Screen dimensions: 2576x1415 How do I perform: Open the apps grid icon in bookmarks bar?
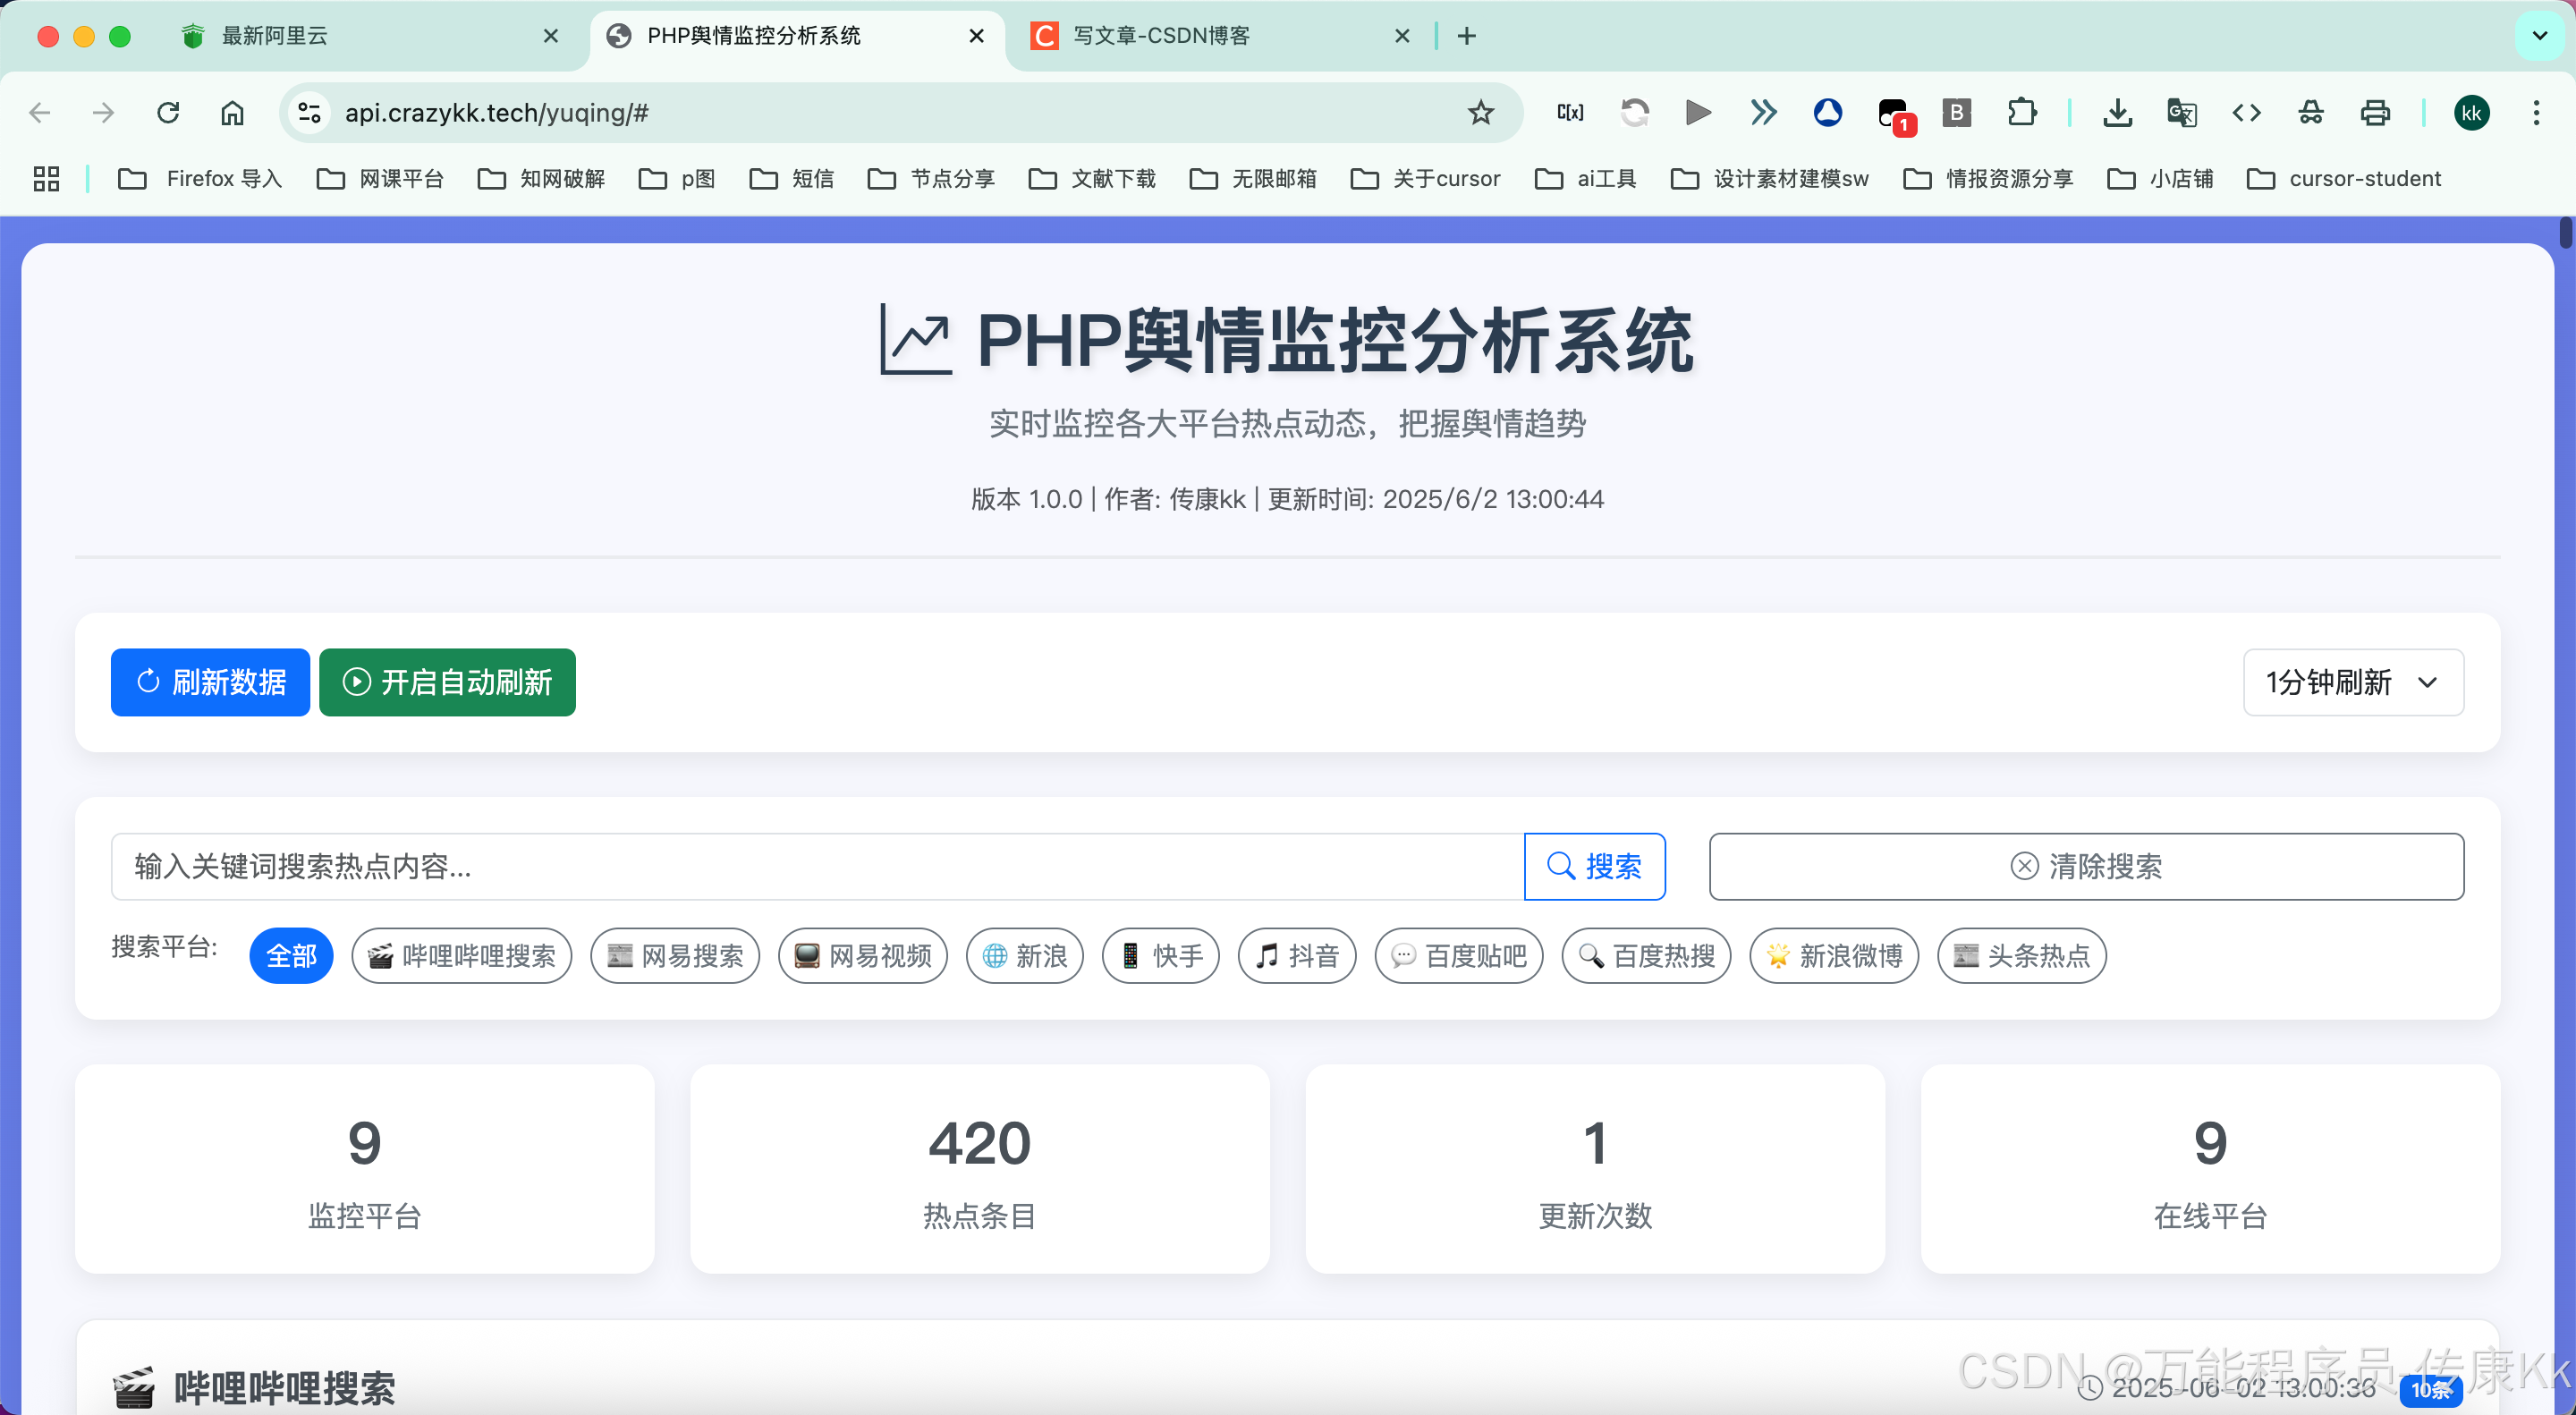(x=46, y=179)
